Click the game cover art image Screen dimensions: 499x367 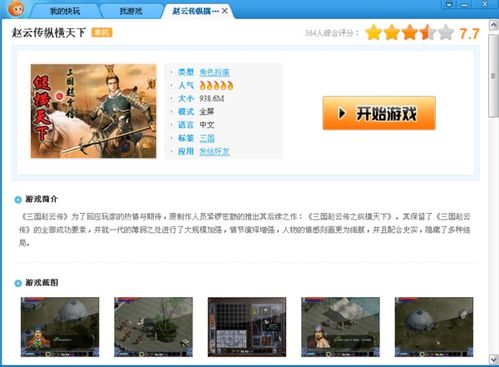(93, 111)
